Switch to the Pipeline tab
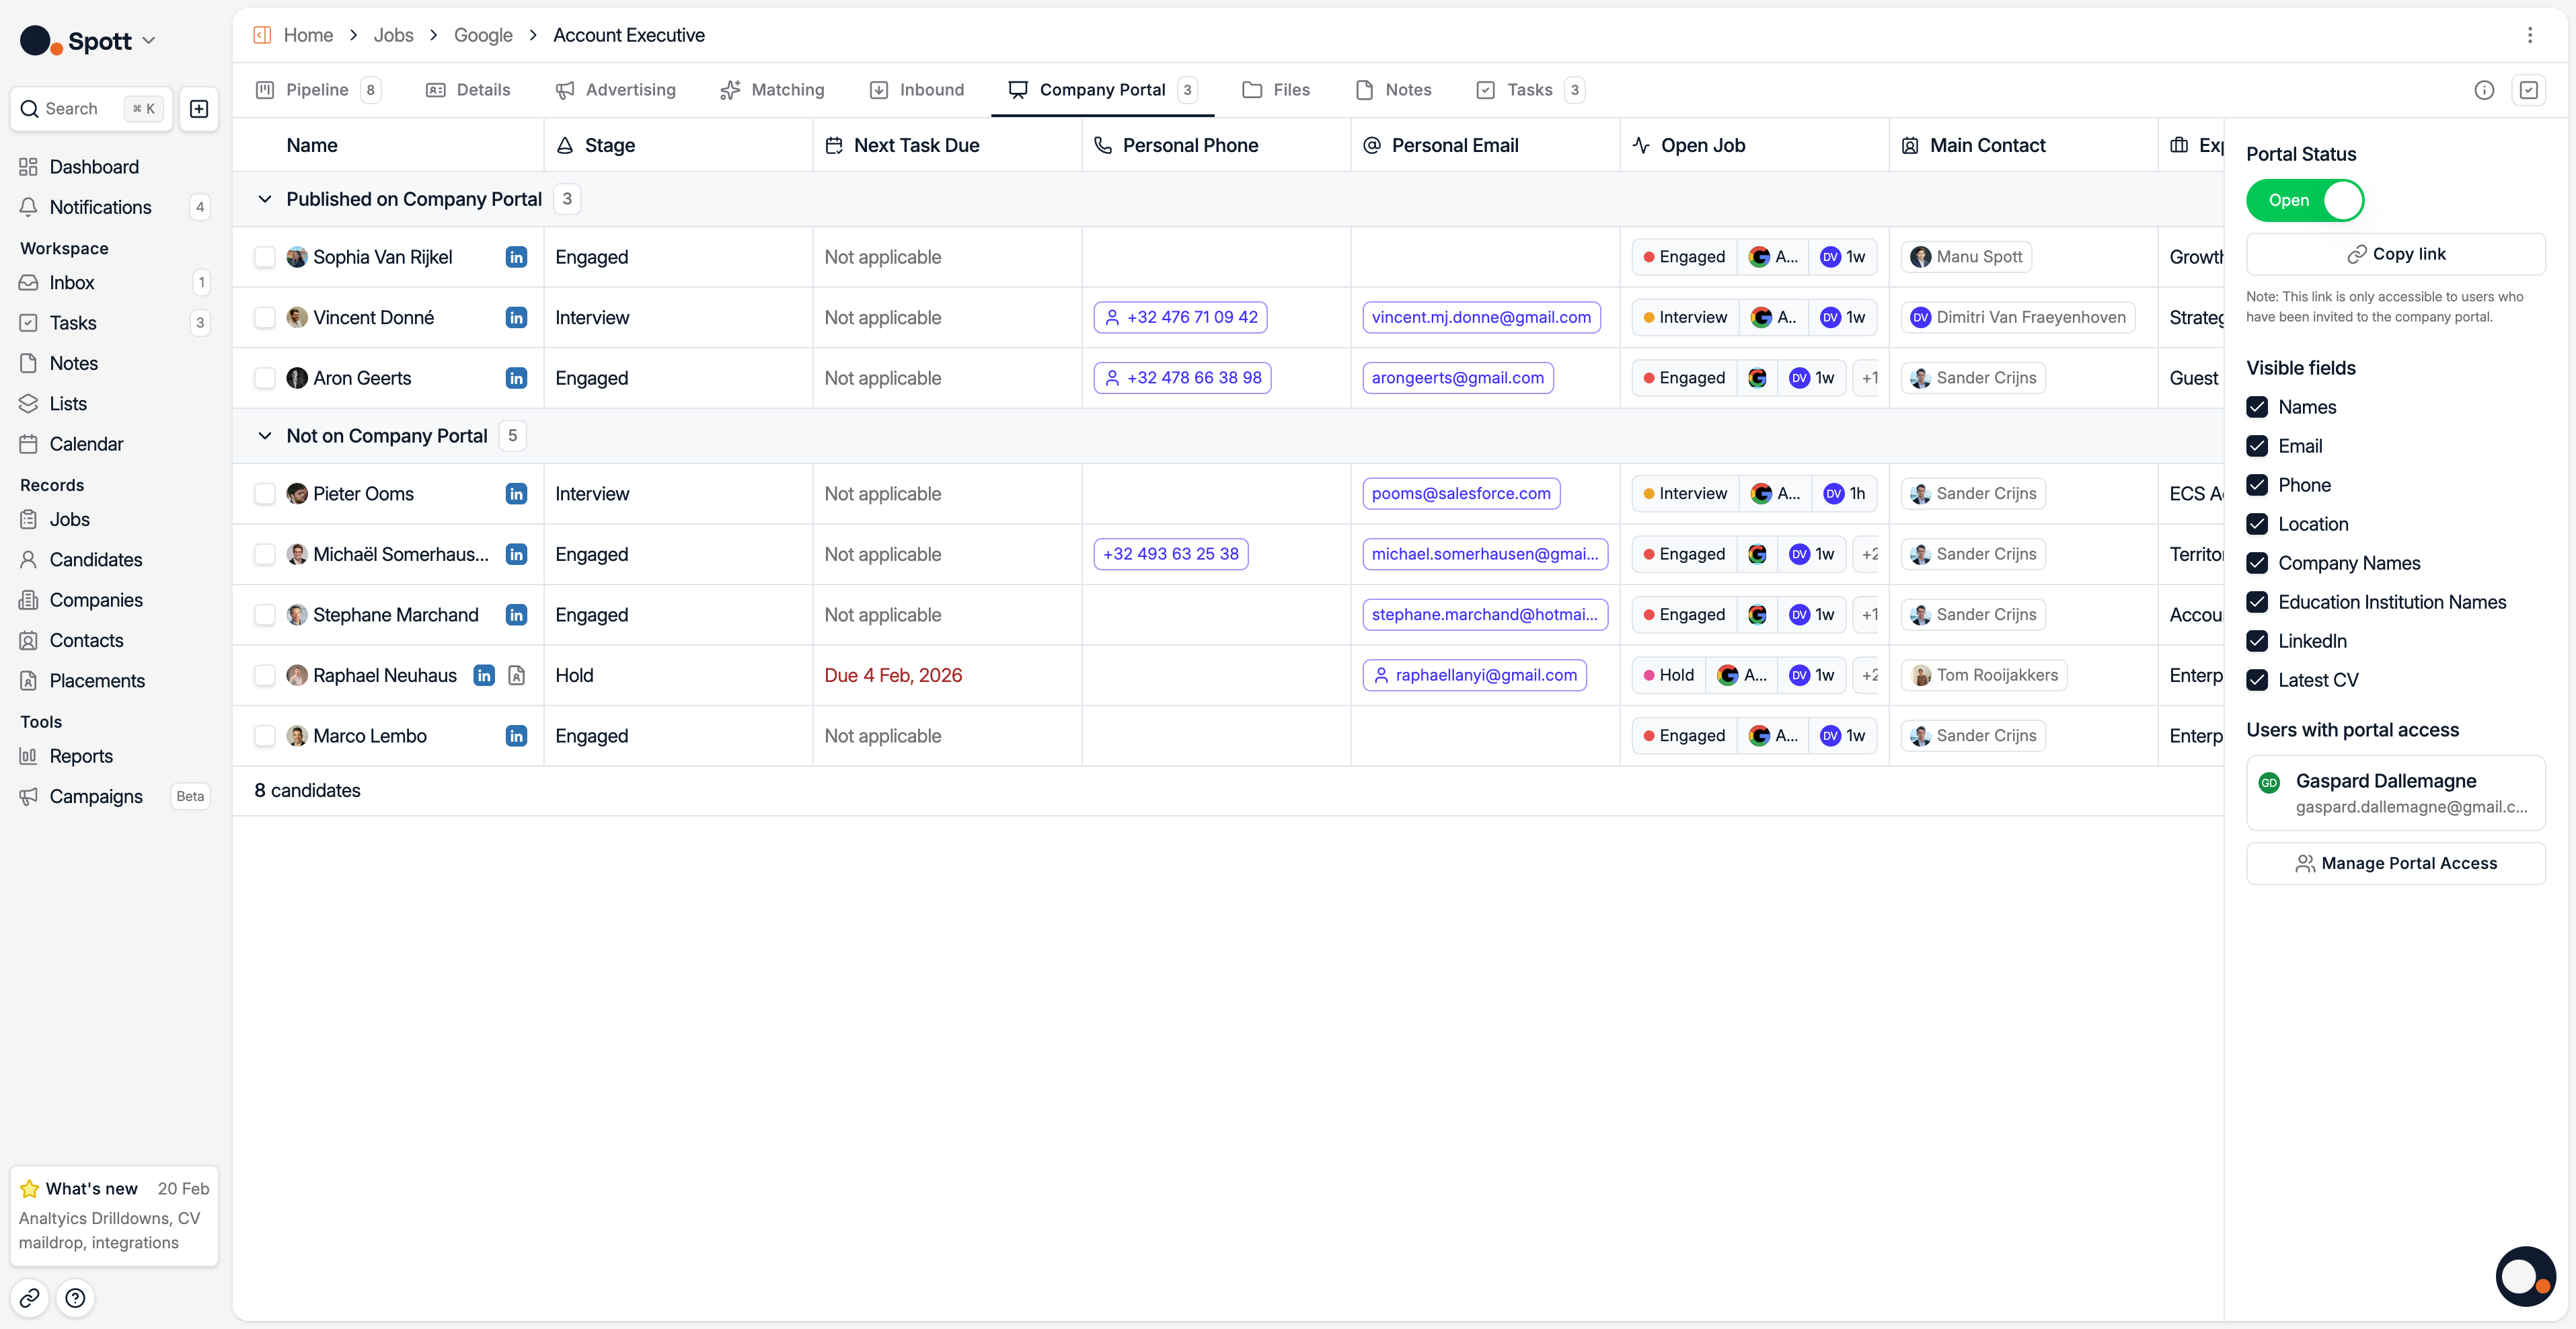This screenshot has height=1329, width=2576. tap(317, 90)
